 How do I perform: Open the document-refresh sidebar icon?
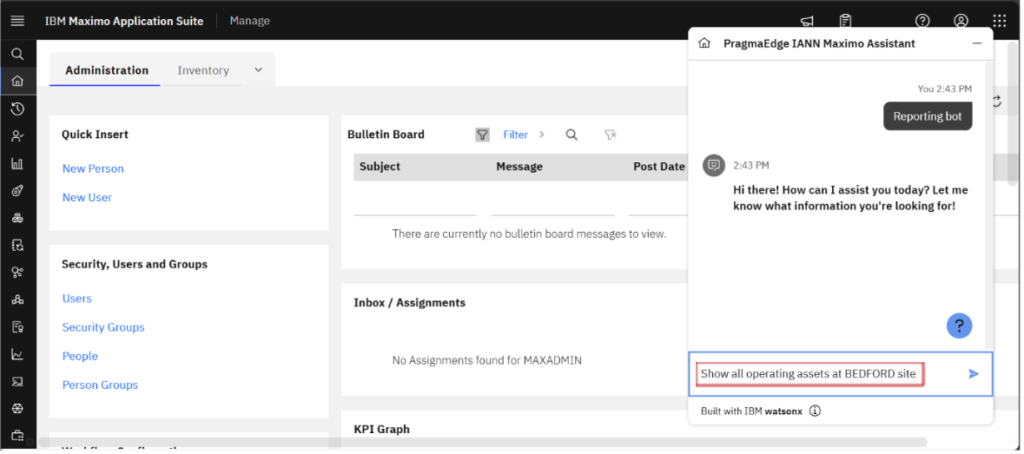(18, 246)
